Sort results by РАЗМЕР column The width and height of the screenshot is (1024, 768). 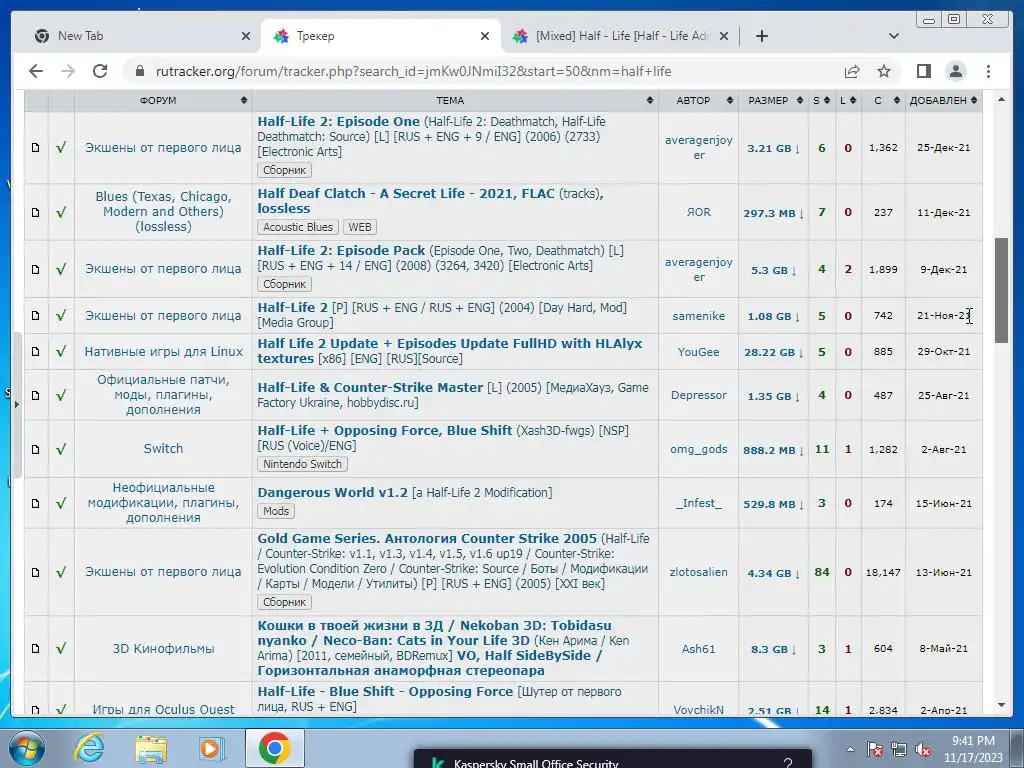[x=773, y=101]
